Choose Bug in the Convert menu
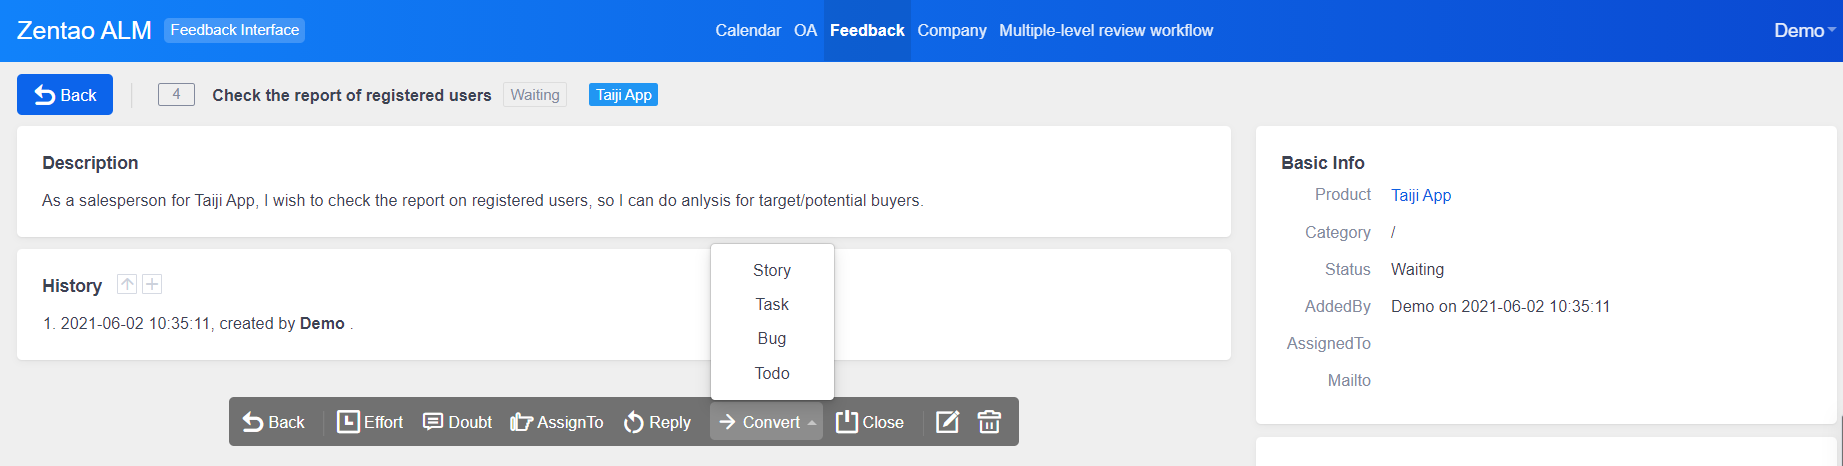 [772, 338]
